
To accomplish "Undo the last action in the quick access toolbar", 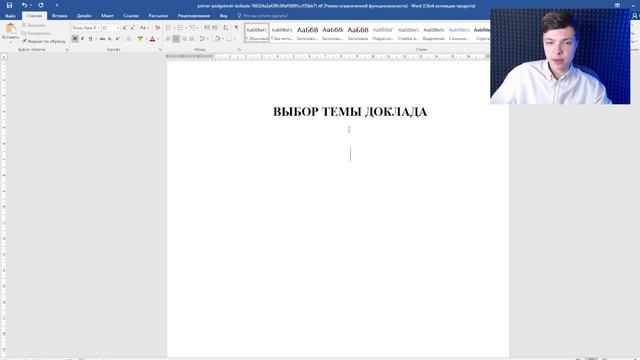I will [24, 5].
